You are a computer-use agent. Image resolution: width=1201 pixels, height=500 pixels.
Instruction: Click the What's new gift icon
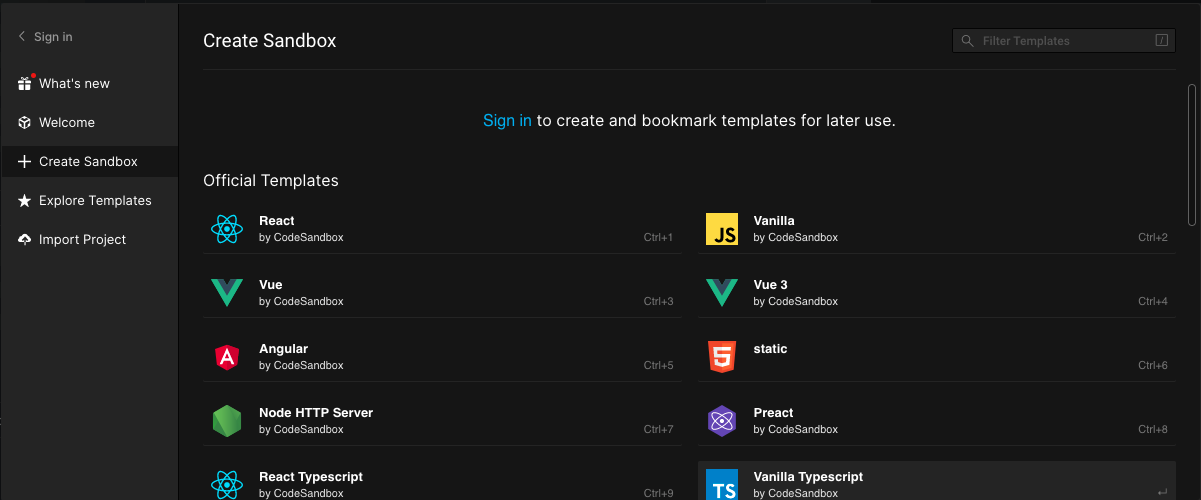point(25,84)
